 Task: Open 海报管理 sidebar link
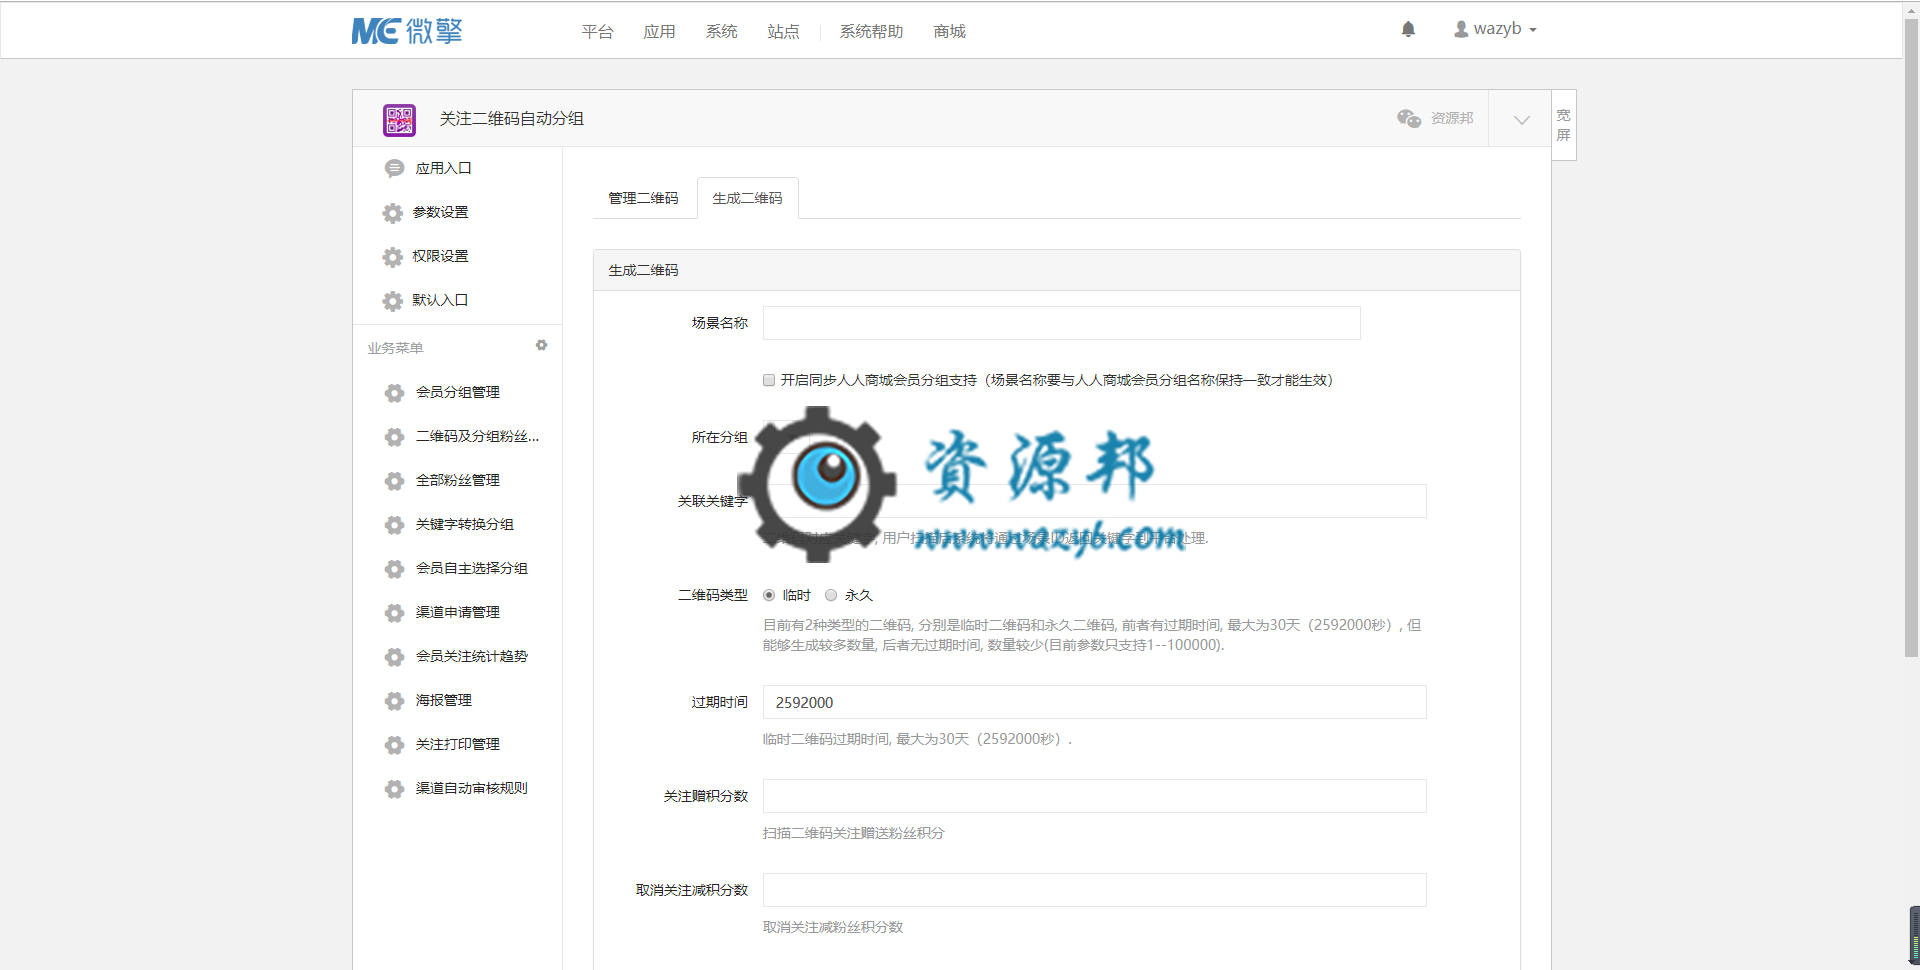443,700
